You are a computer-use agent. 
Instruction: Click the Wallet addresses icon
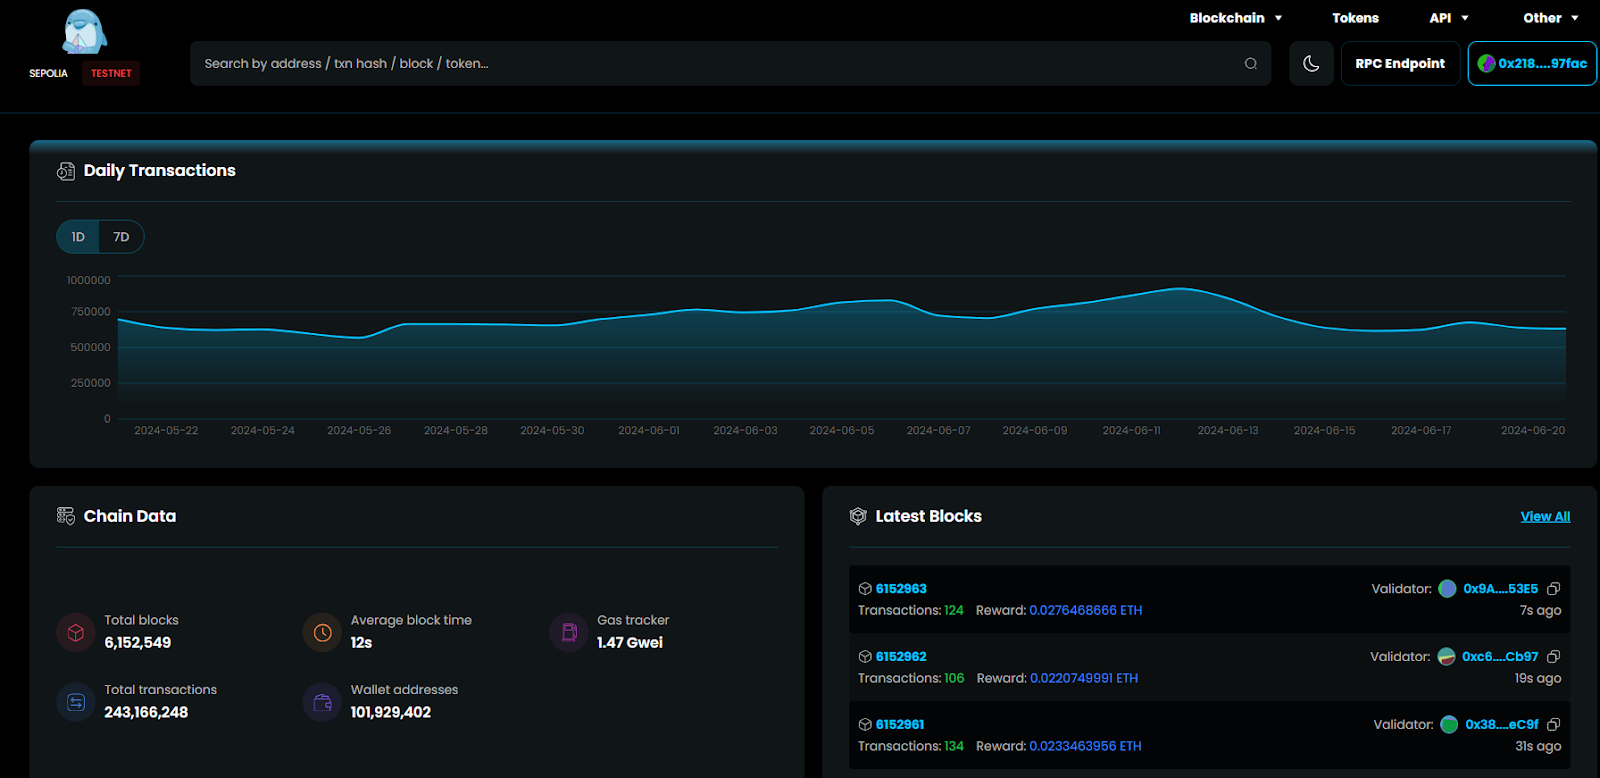[x=322, y=702]
